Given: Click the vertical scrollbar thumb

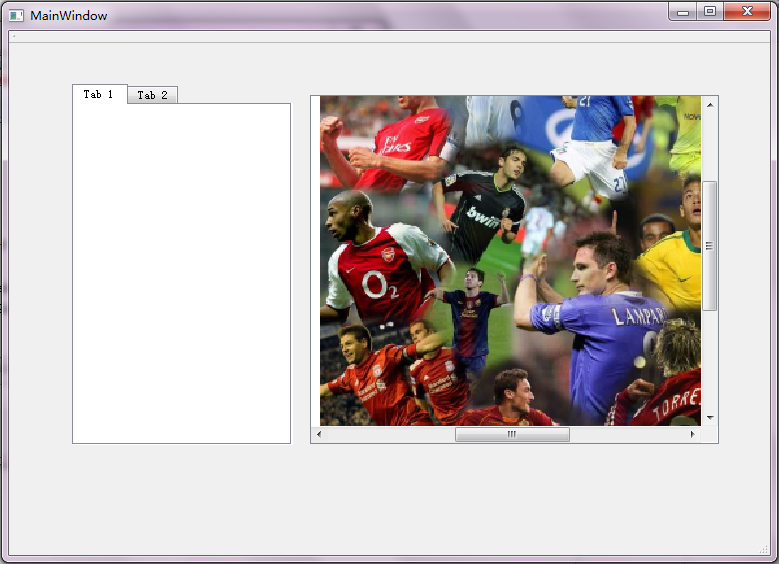Looking at the screenshot, I should (x=710, y=245).
